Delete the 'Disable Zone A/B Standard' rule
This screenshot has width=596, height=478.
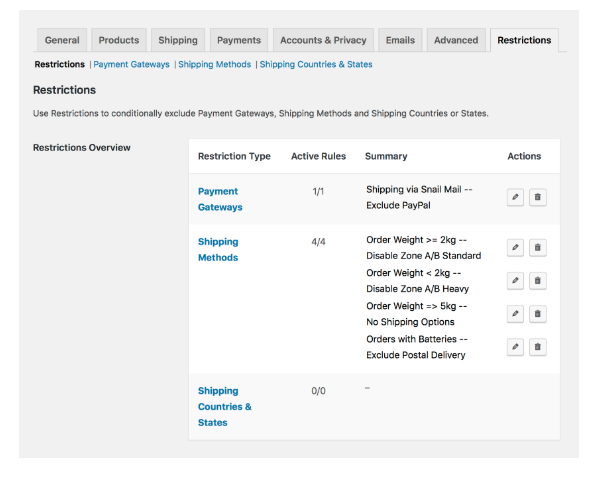pos(537,248)
